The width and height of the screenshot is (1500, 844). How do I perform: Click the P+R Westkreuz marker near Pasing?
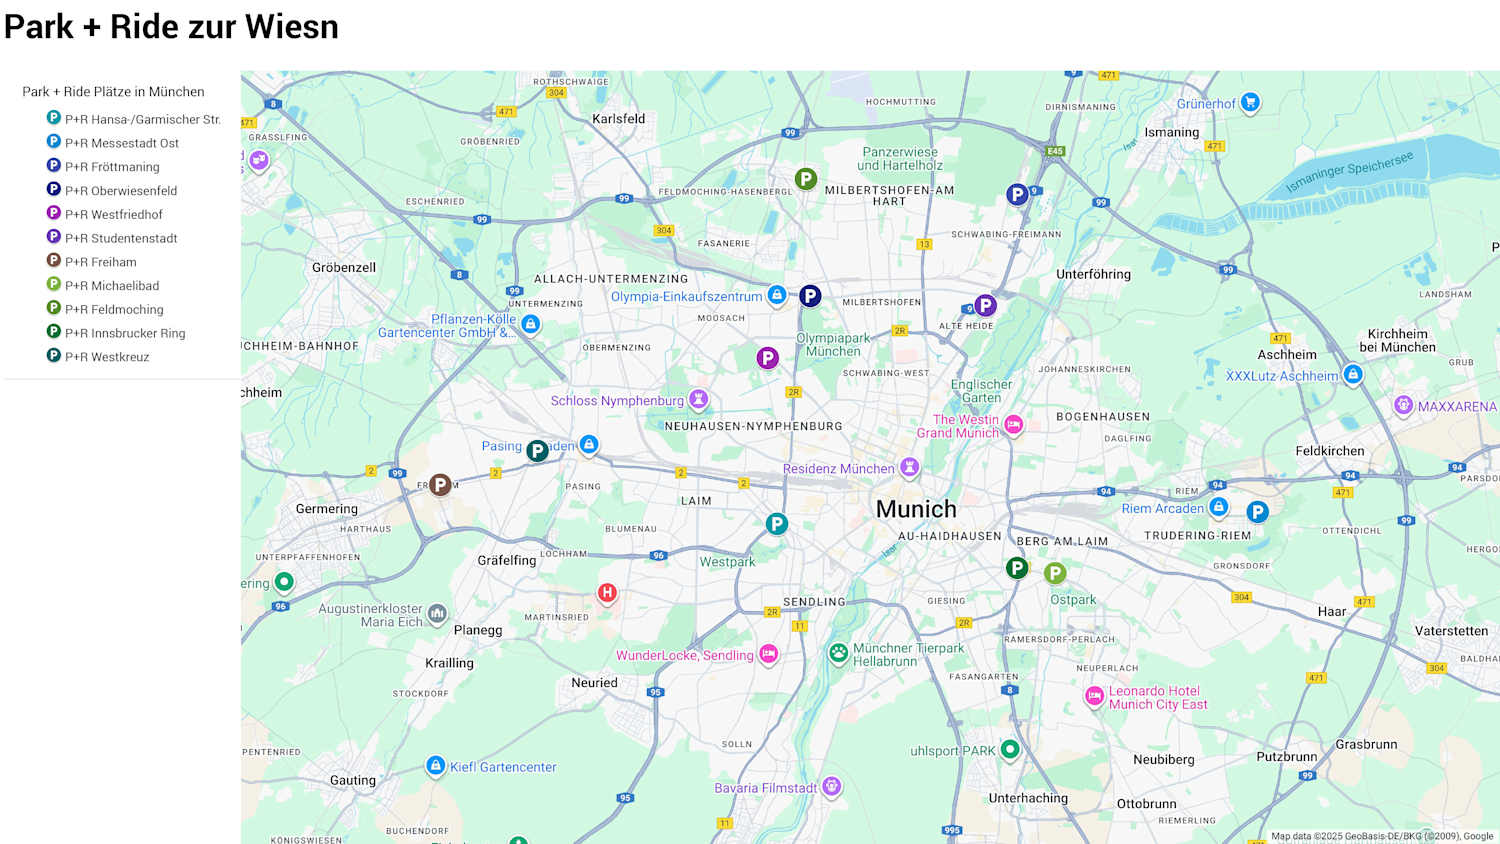pos(537,451)
